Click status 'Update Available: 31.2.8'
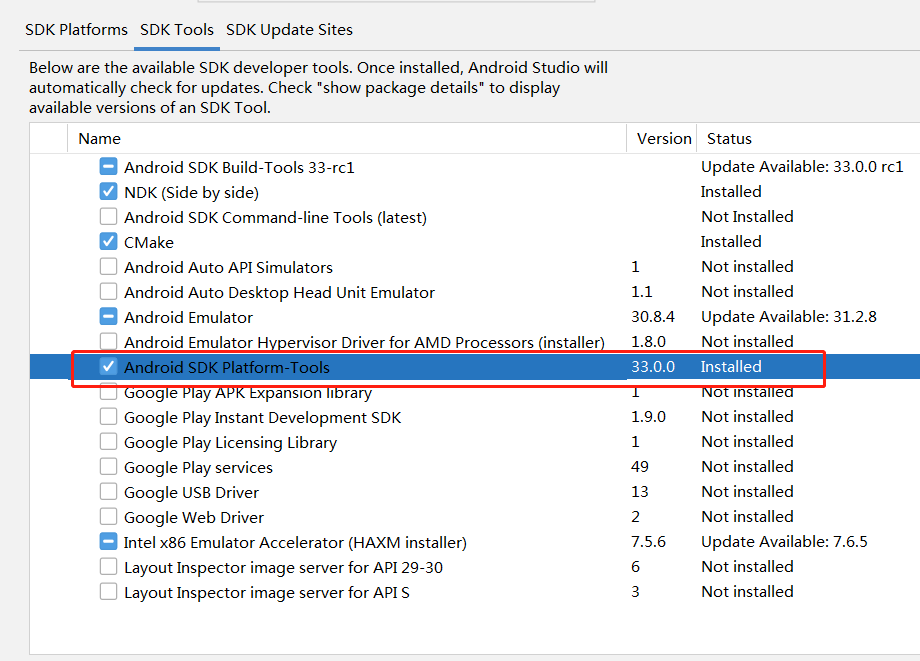Viewport: 920px width, 661px height. click(x=789, y=317)
